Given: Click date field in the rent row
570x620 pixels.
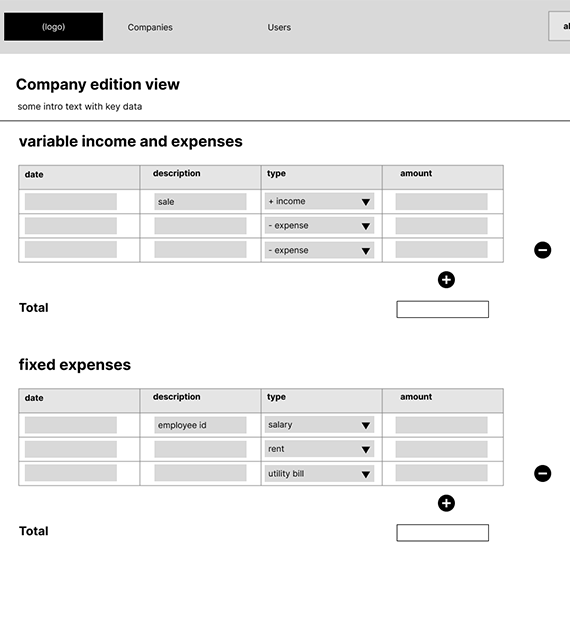Looking at the screenshot, I should (71, 449).
